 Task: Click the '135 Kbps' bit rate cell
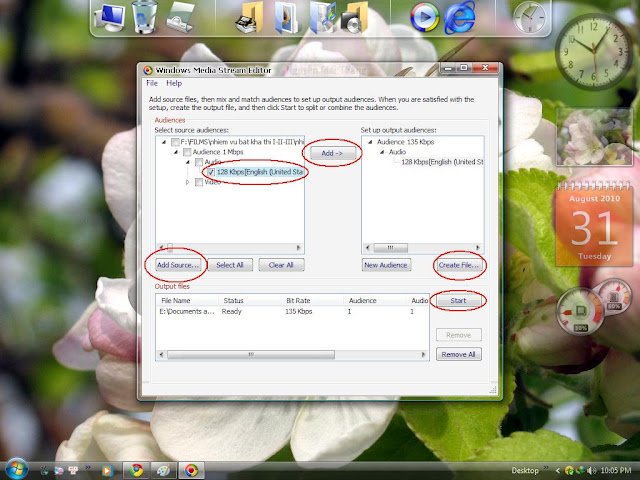299,311
